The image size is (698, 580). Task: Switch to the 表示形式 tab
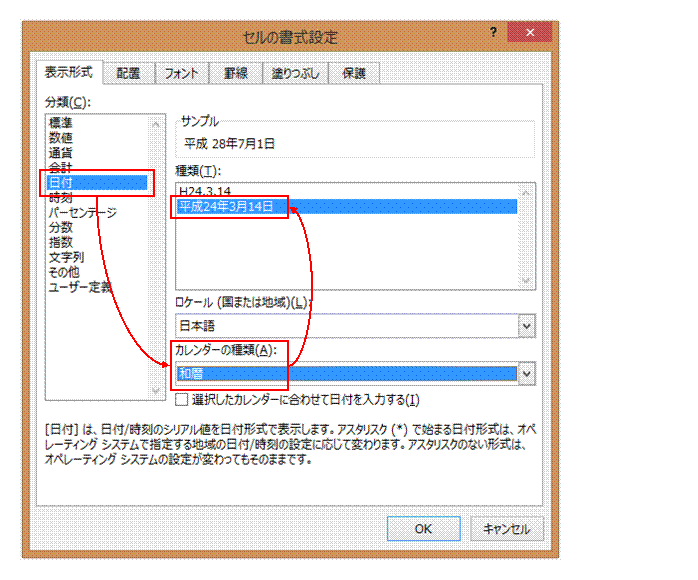69,72
